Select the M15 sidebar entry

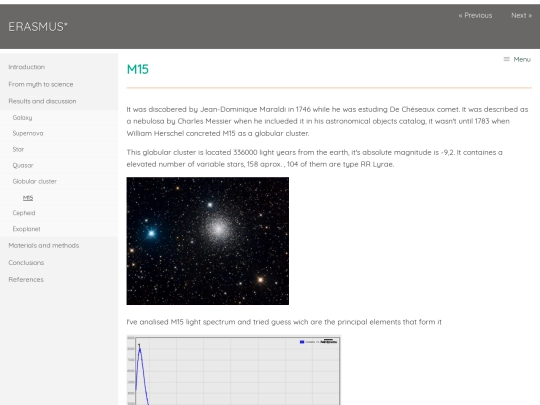click(28, 198)
